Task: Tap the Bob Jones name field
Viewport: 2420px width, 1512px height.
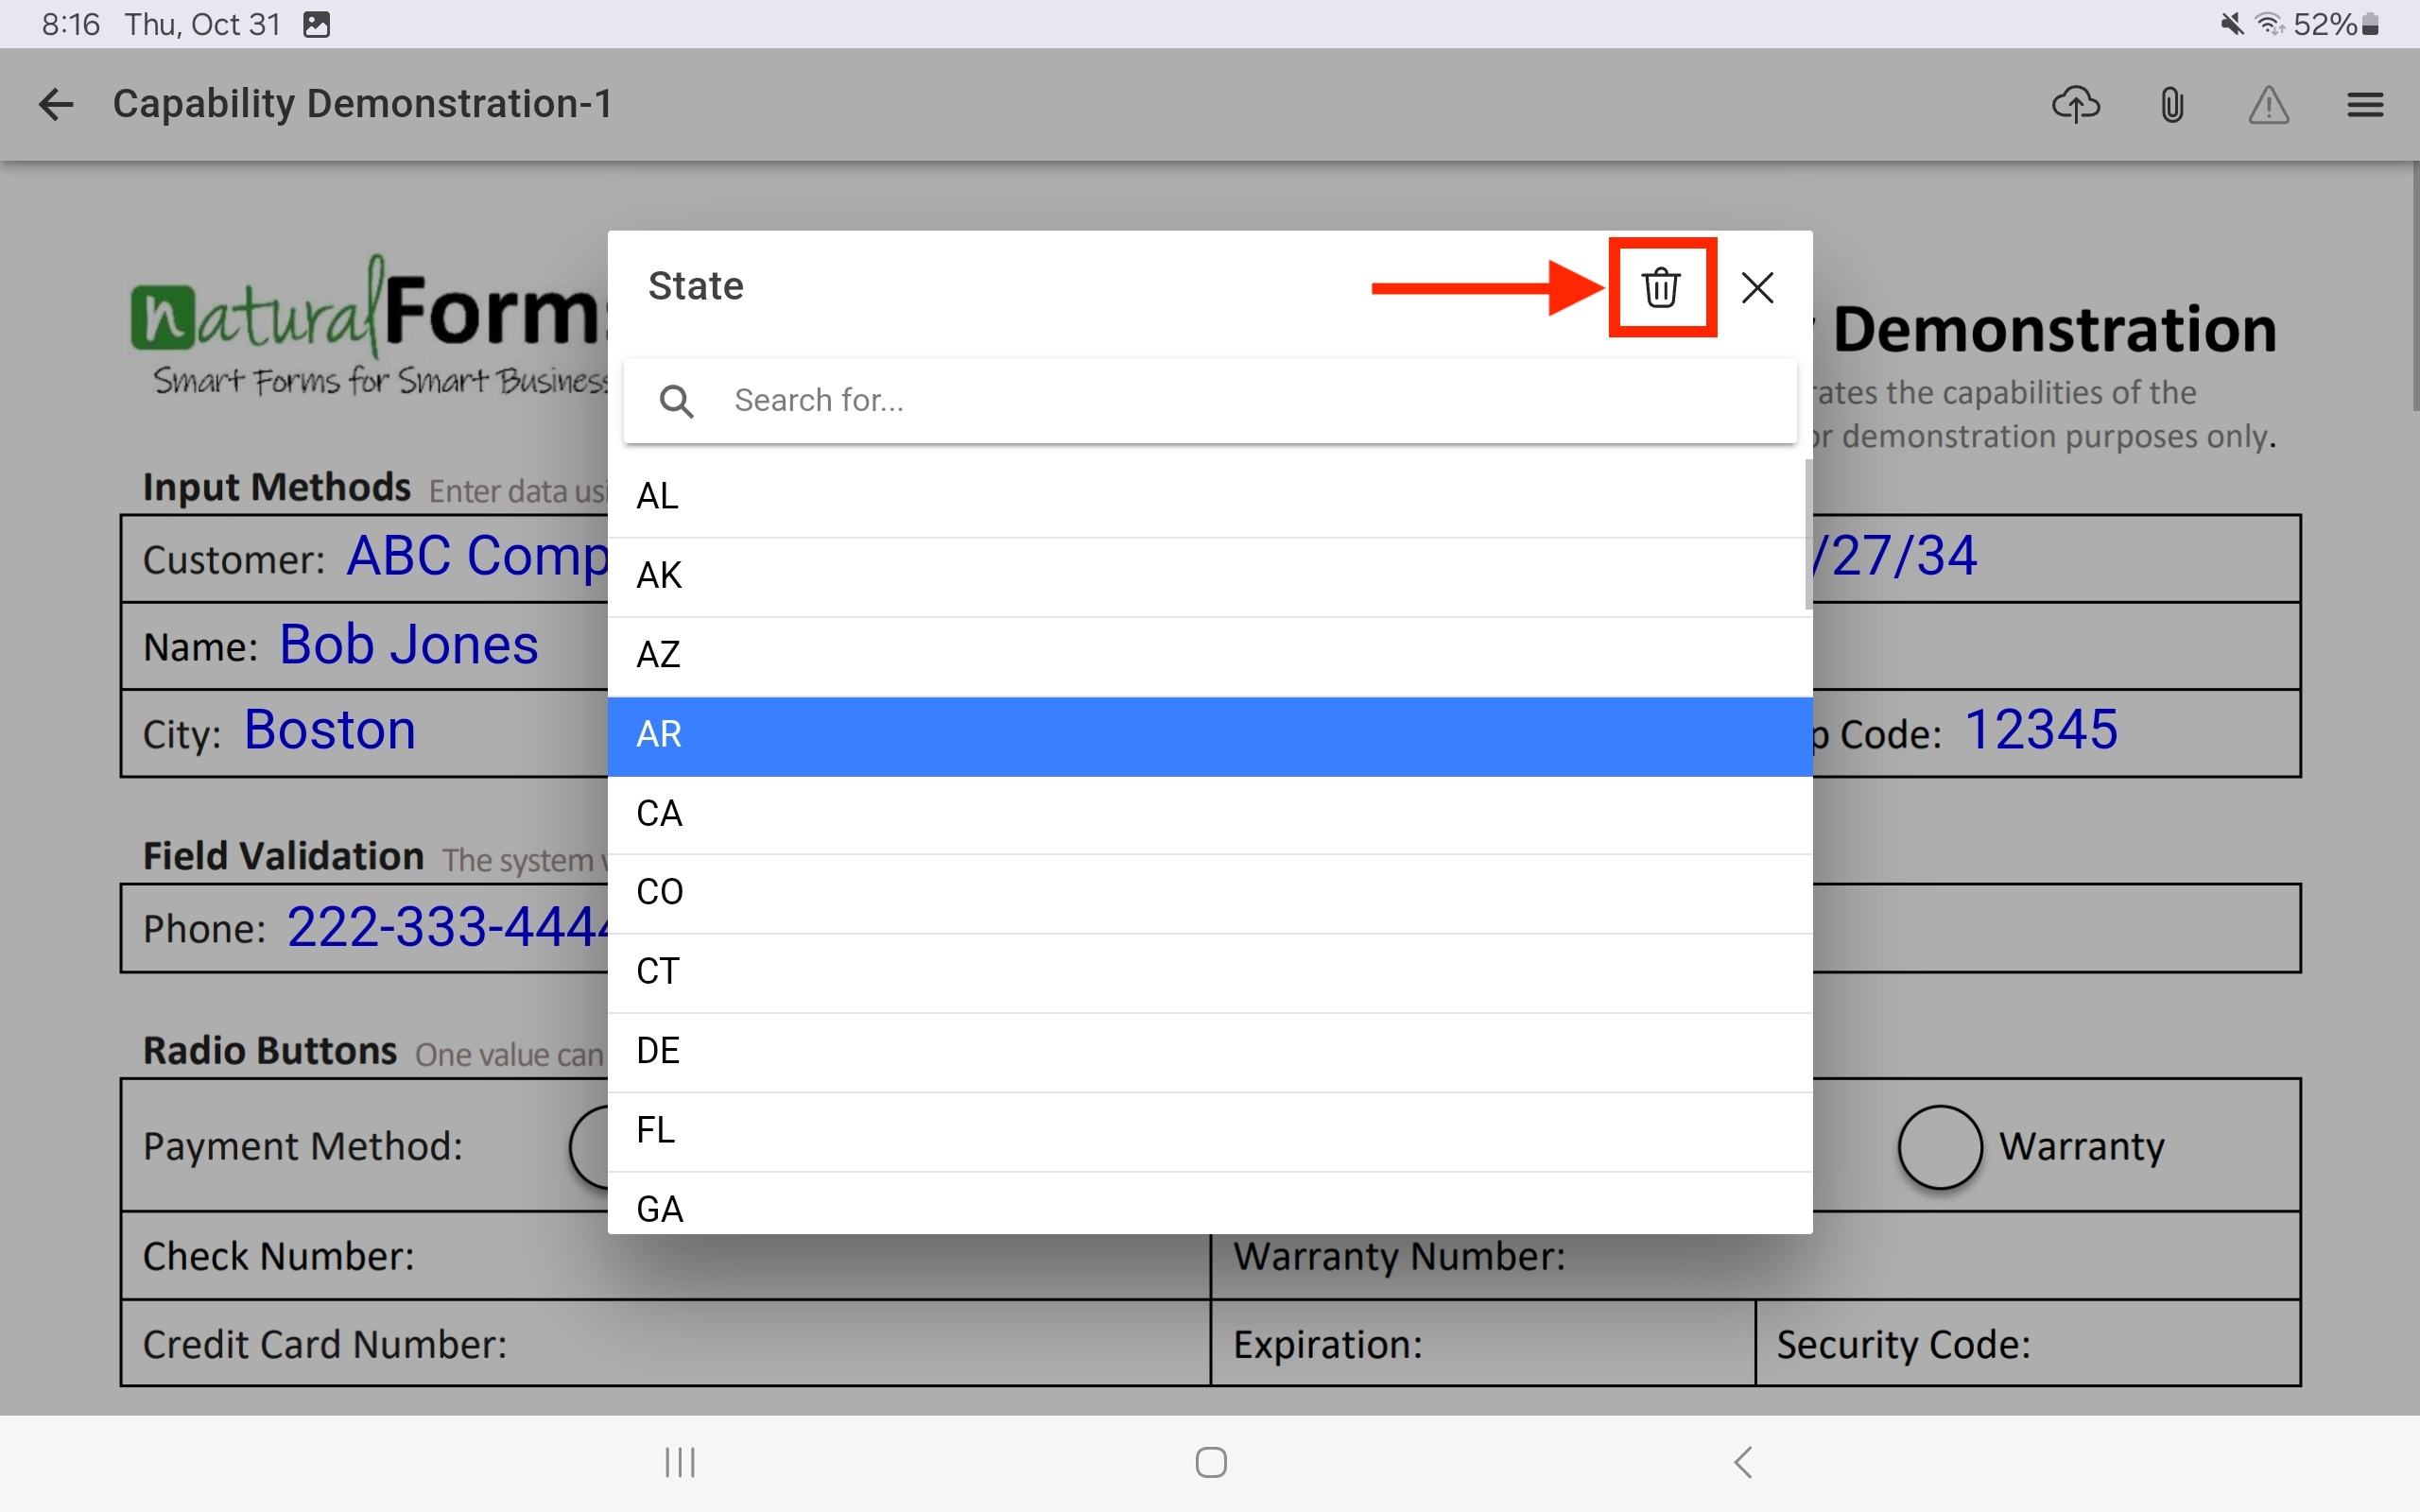Action: tap(364, 645)
